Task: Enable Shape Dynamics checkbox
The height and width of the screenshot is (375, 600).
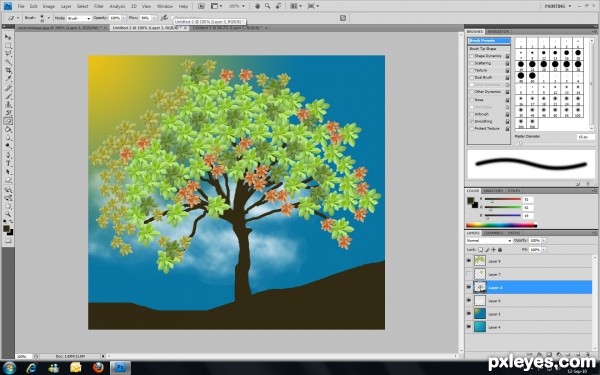Action: [471, 56]
